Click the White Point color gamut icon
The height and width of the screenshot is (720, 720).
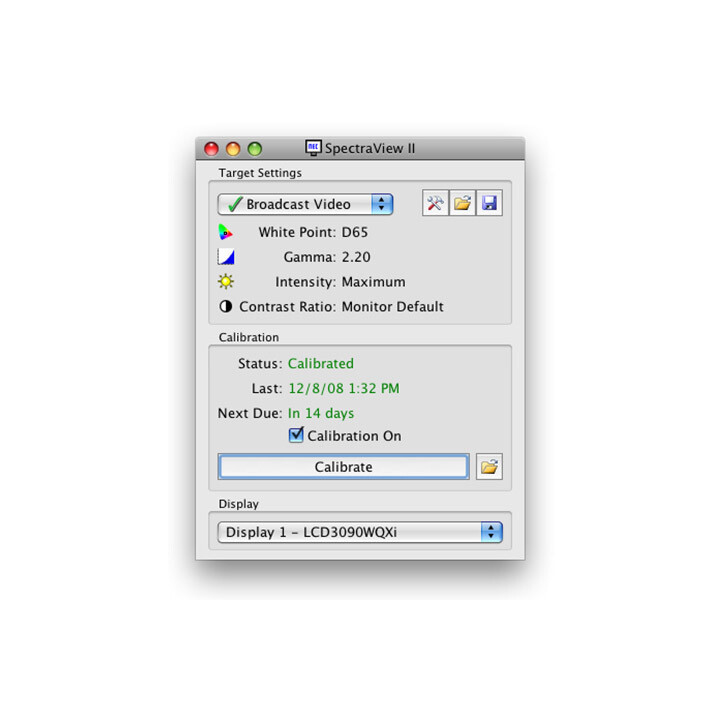click(x=225, y=232)
